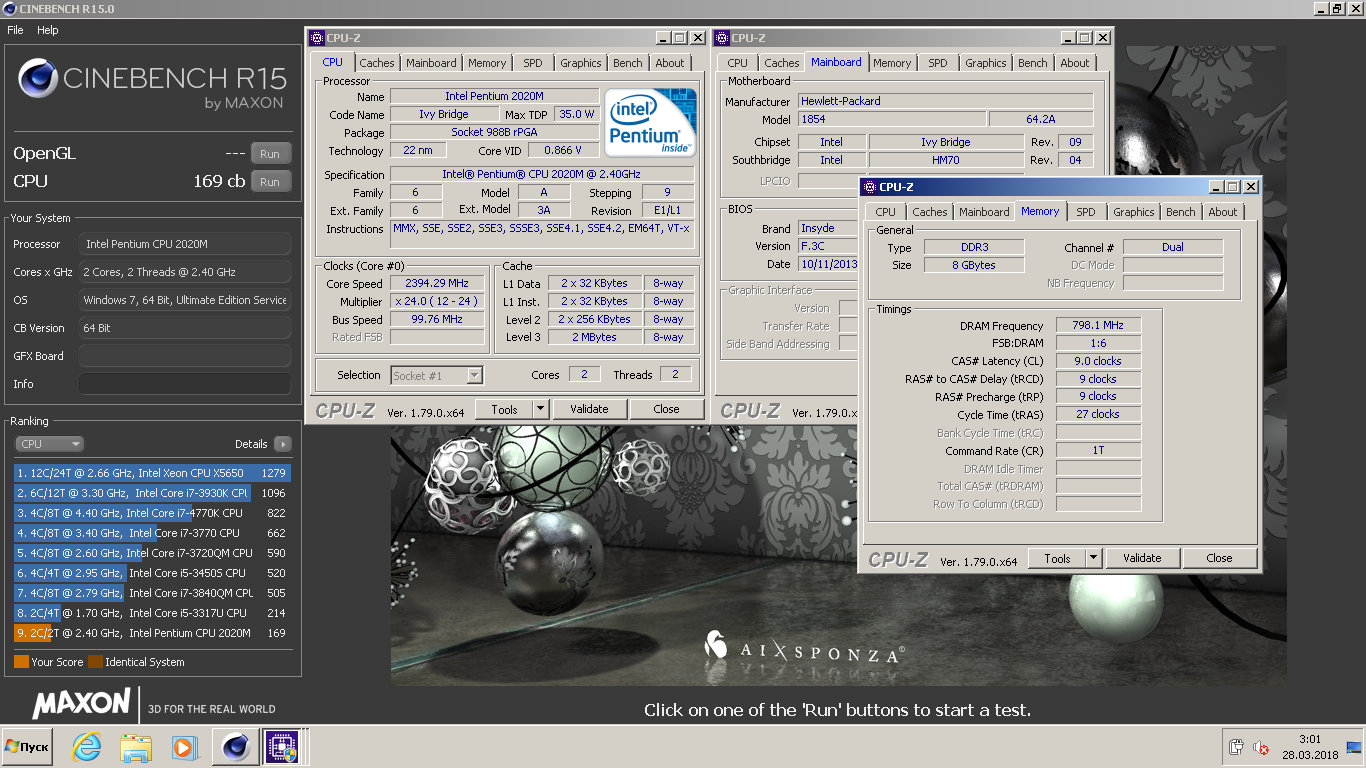The image size is (1366, 768).
Task: Select Caches tab in CPU-Z Mainboard window
Action: [782, 63]
